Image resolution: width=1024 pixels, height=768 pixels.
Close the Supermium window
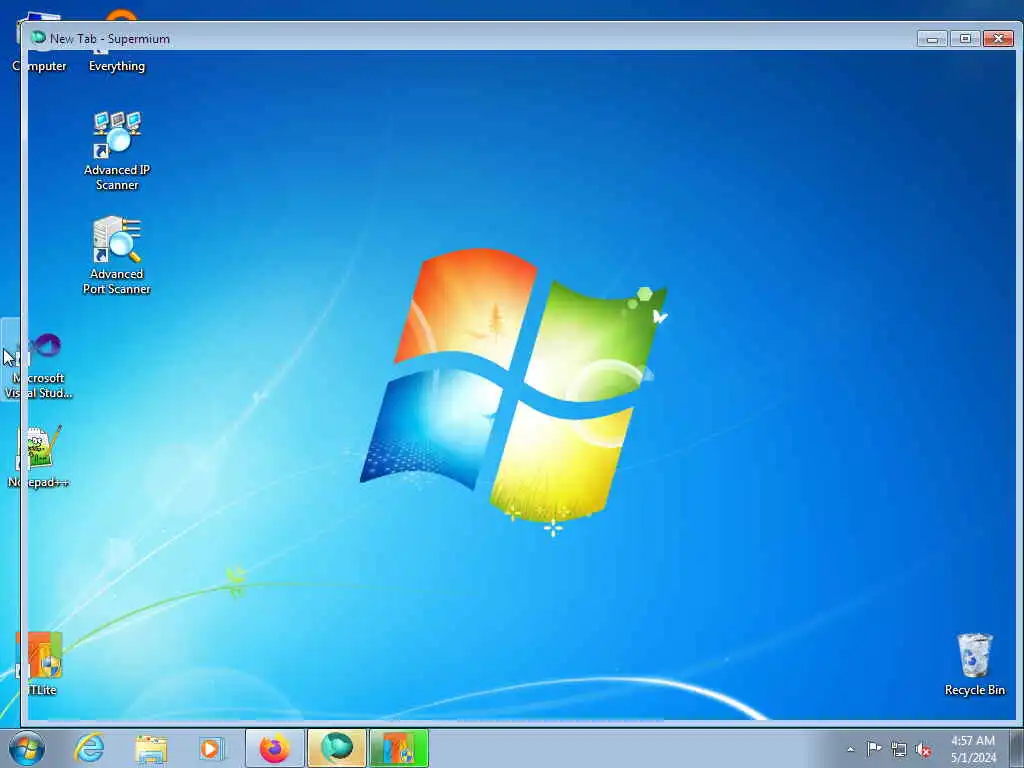click(999, 39)
